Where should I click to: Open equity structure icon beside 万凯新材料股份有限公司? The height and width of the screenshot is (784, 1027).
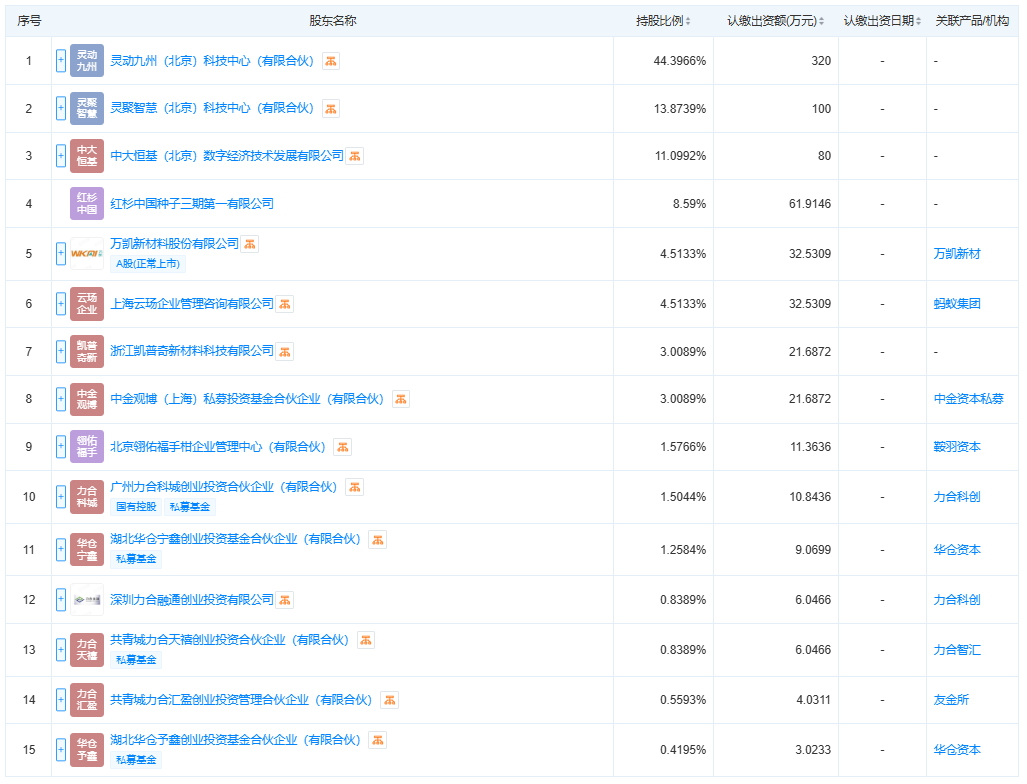coord(250,244)
